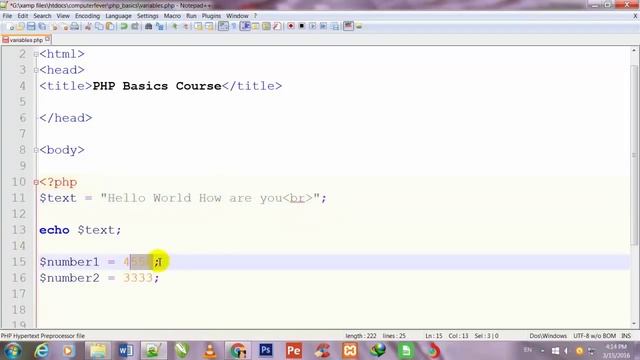Image resolution: width=640 pixels, height=360 pixels.
Task: Toggle INS insert mode in status bar
Action: coord(626,336)
